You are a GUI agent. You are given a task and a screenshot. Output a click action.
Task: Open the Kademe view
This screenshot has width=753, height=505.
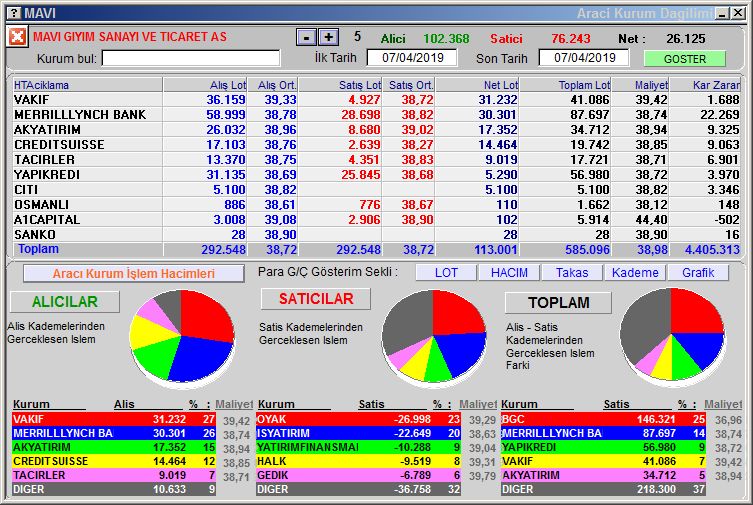635,273
